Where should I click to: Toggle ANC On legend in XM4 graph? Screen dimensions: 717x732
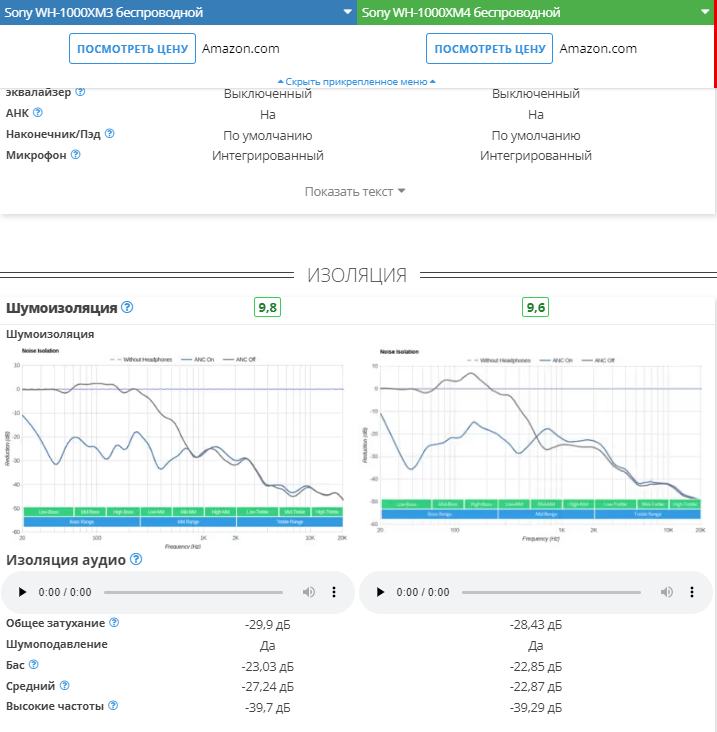(x=556, y=360)
